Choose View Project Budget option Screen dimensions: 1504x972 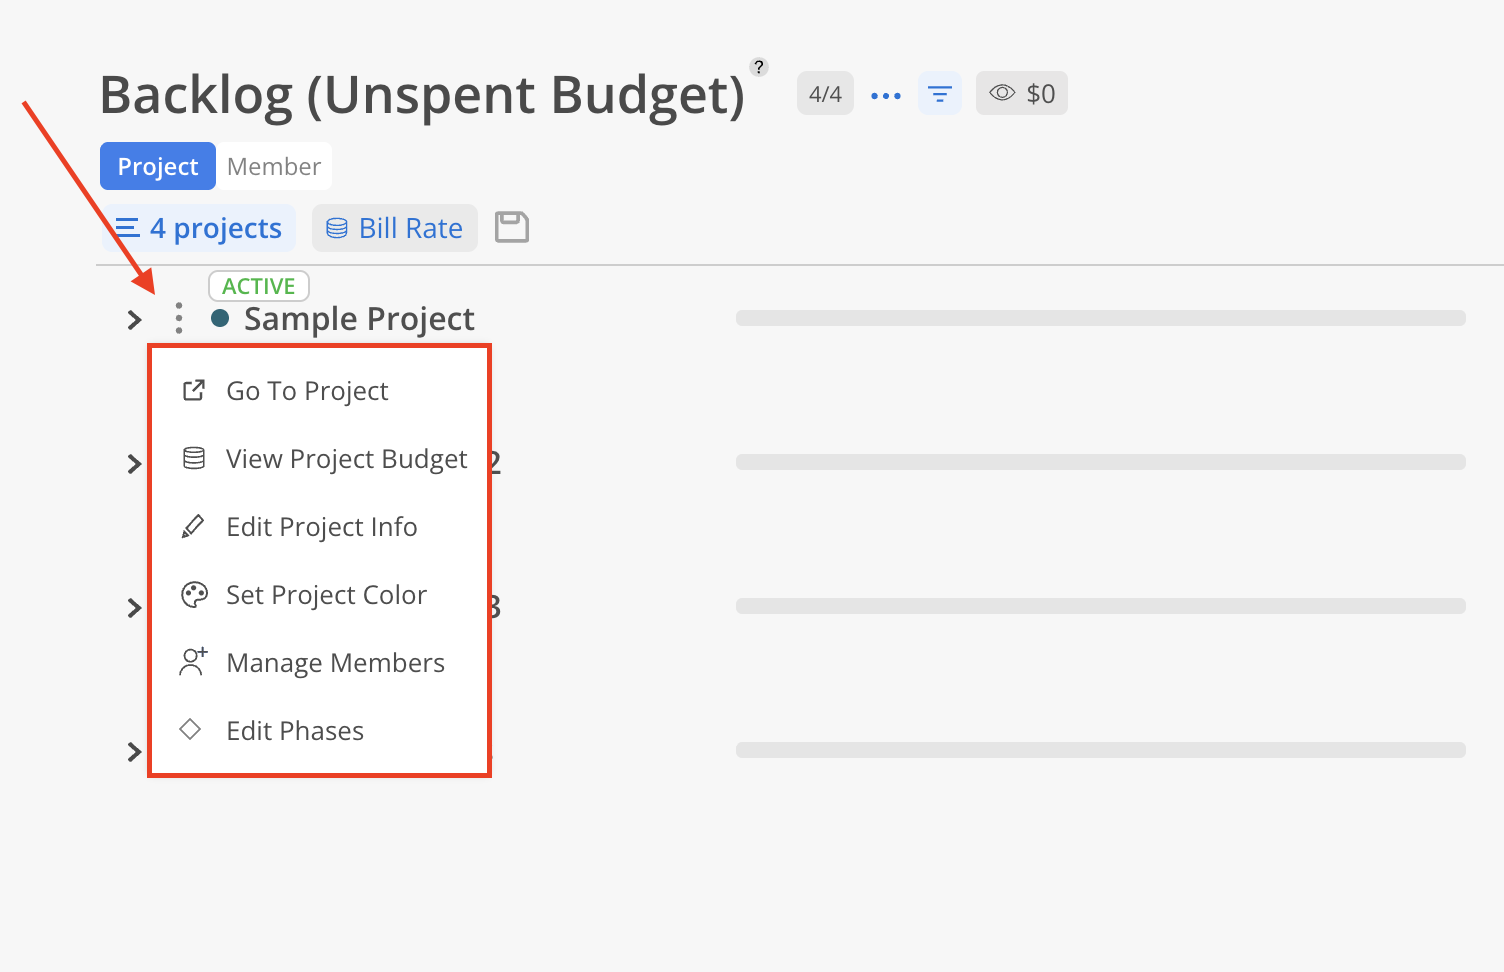click(x=346, y=459)
